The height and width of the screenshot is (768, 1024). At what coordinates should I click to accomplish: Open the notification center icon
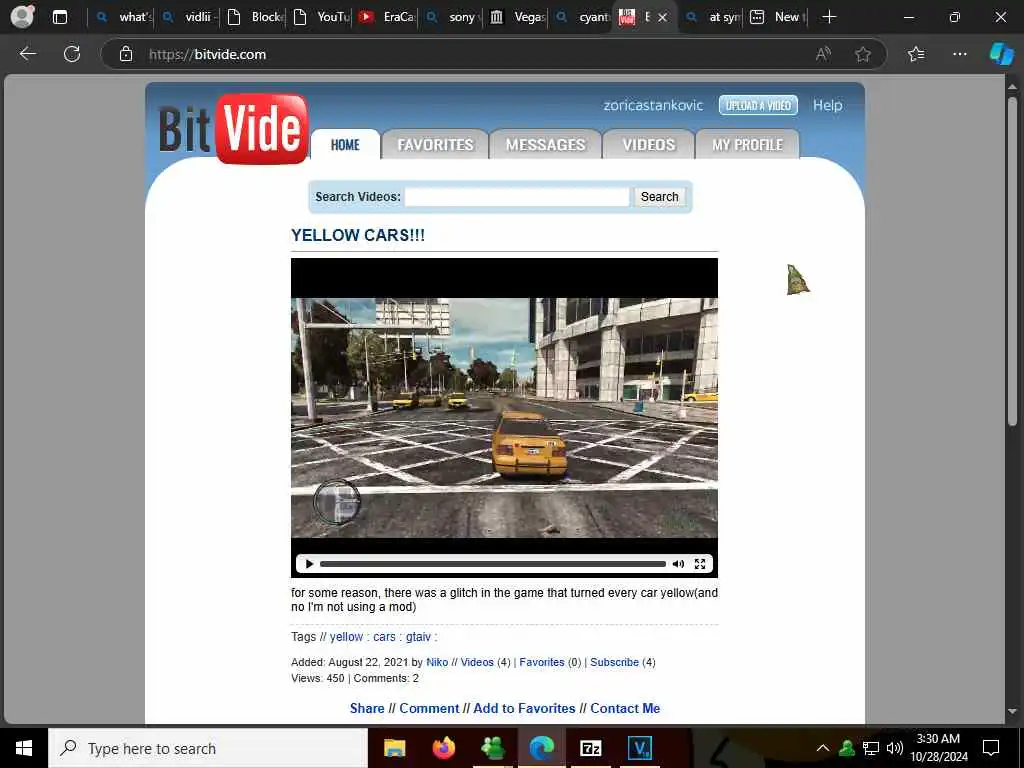(991, 748)
